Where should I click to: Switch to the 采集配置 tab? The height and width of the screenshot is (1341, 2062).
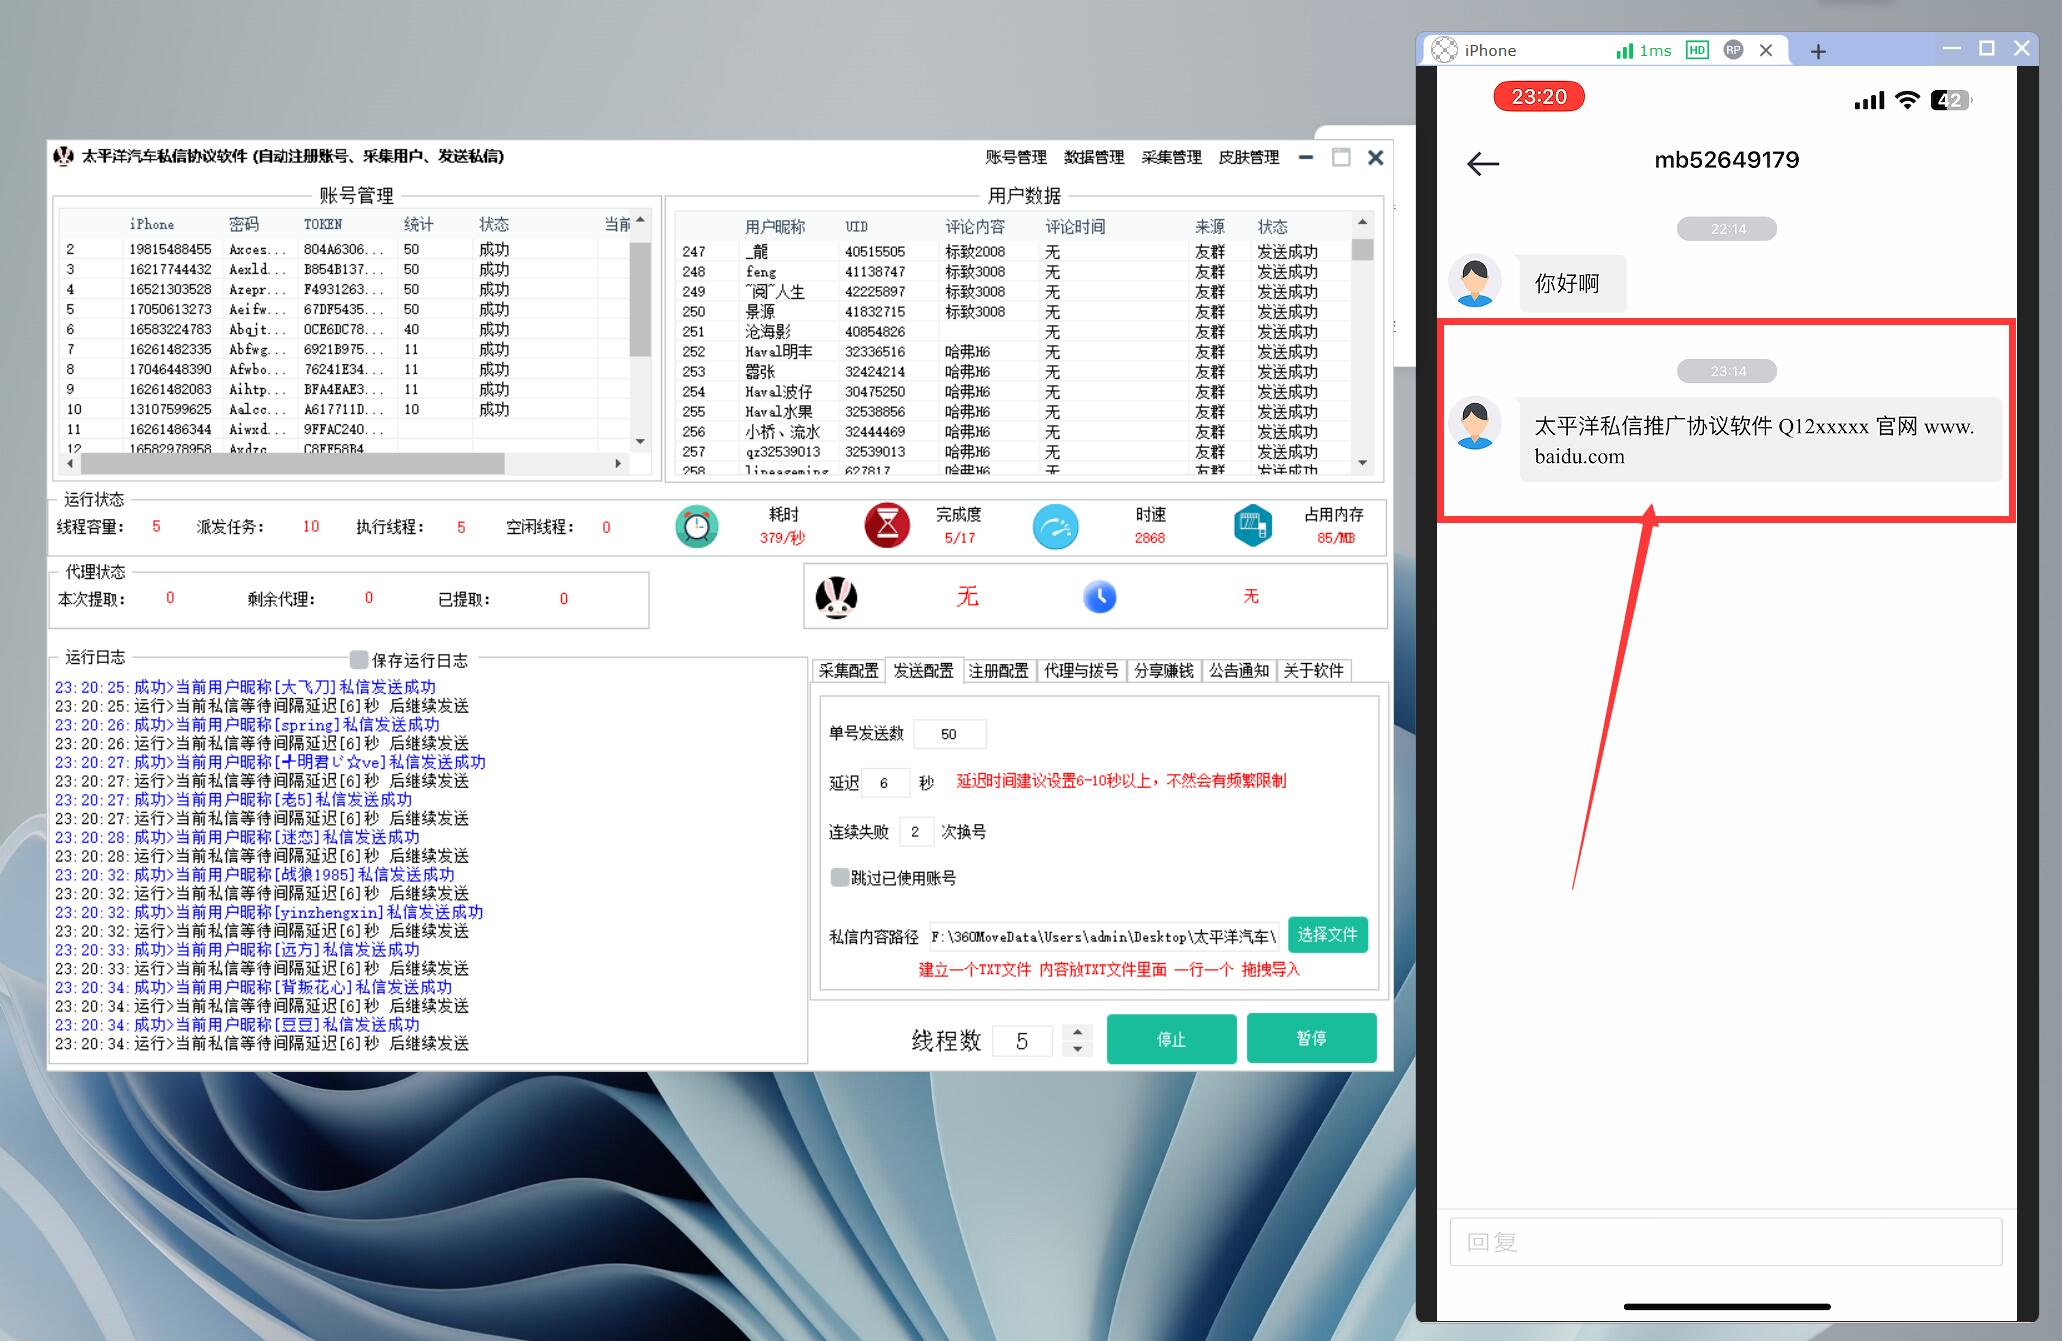tap(848, 670)
